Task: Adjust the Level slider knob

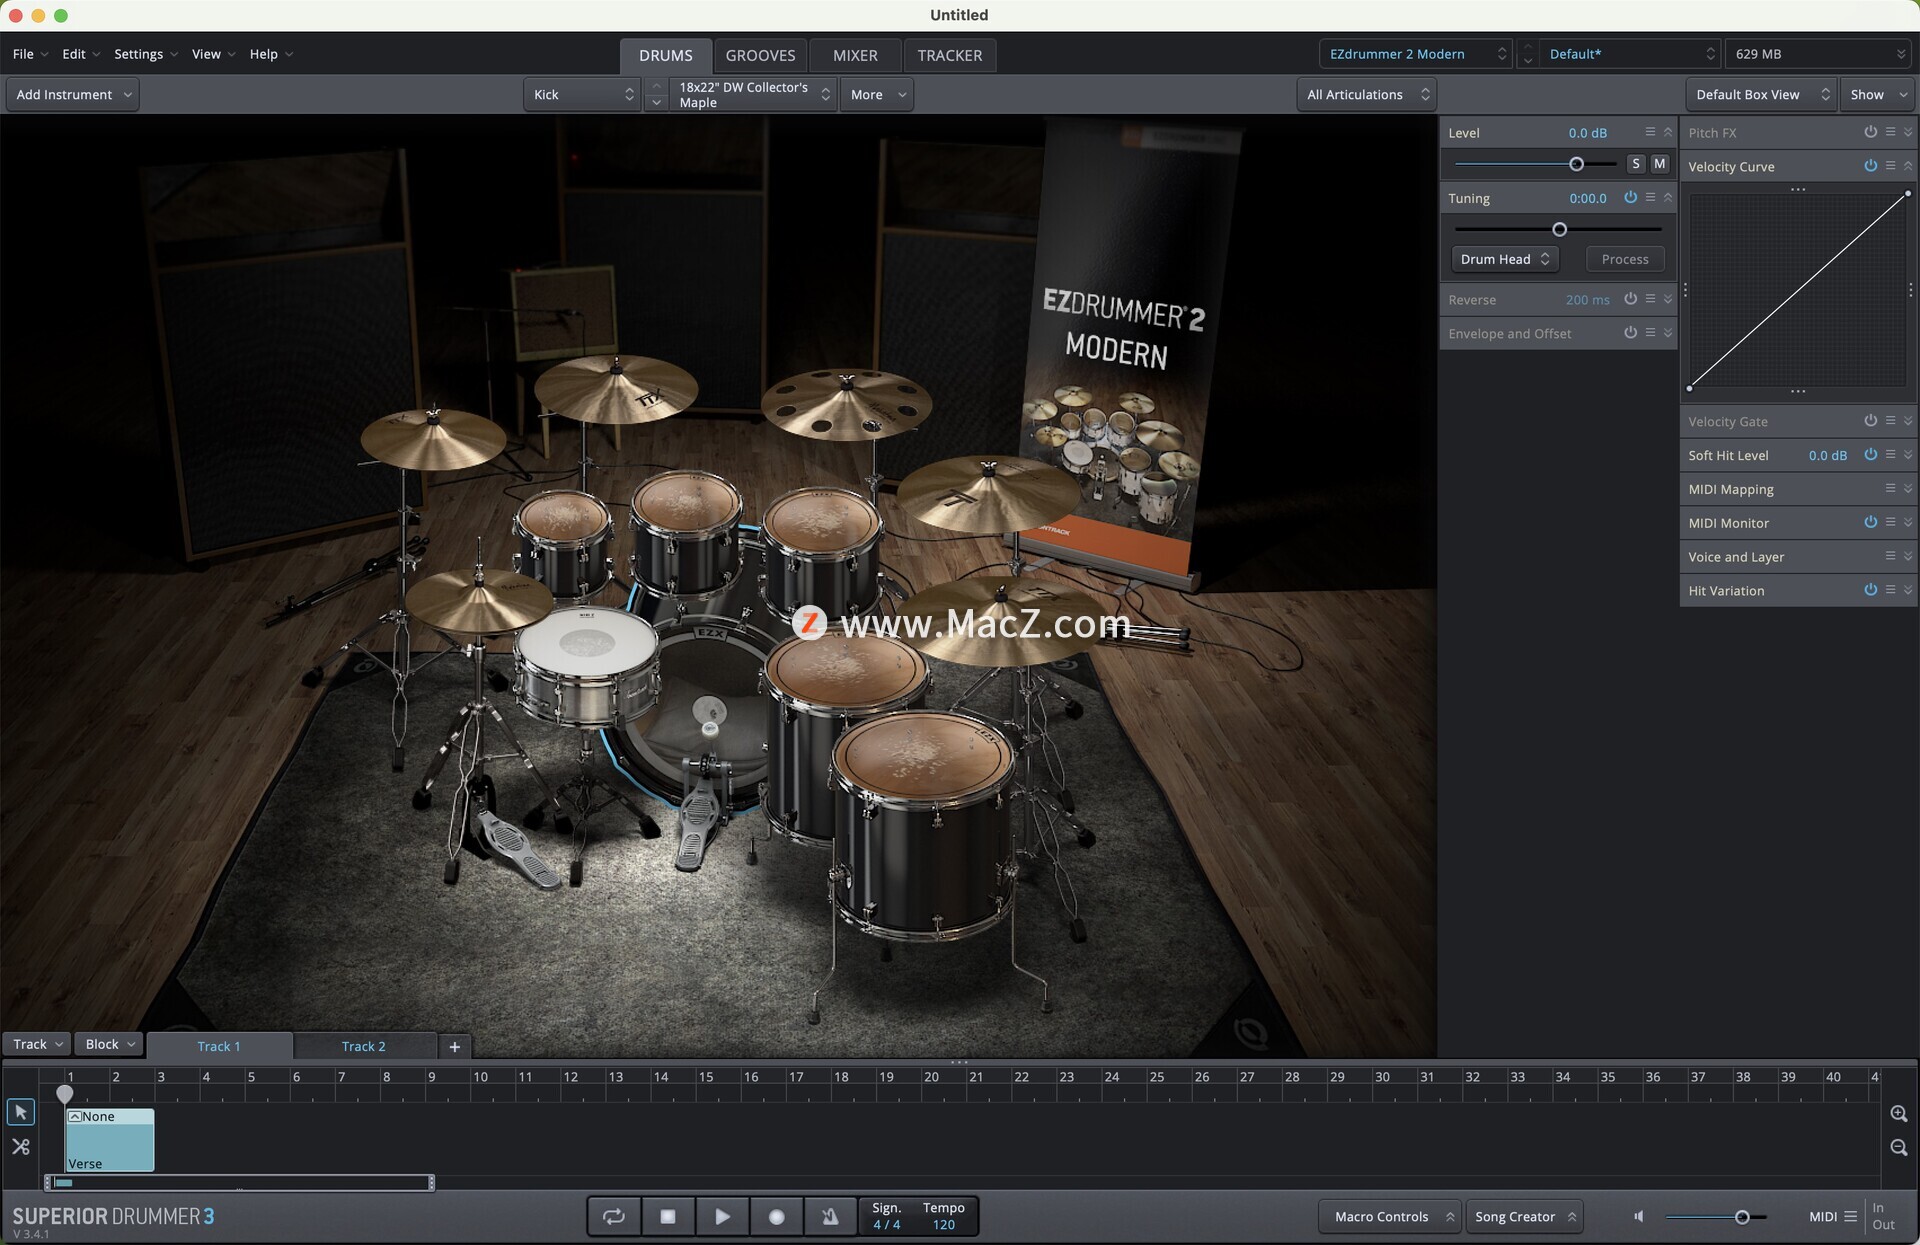Action: click(x=1577, y=164)
